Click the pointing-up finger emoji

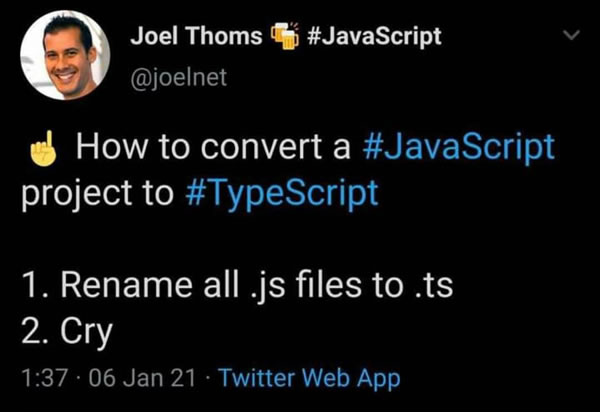43,148
